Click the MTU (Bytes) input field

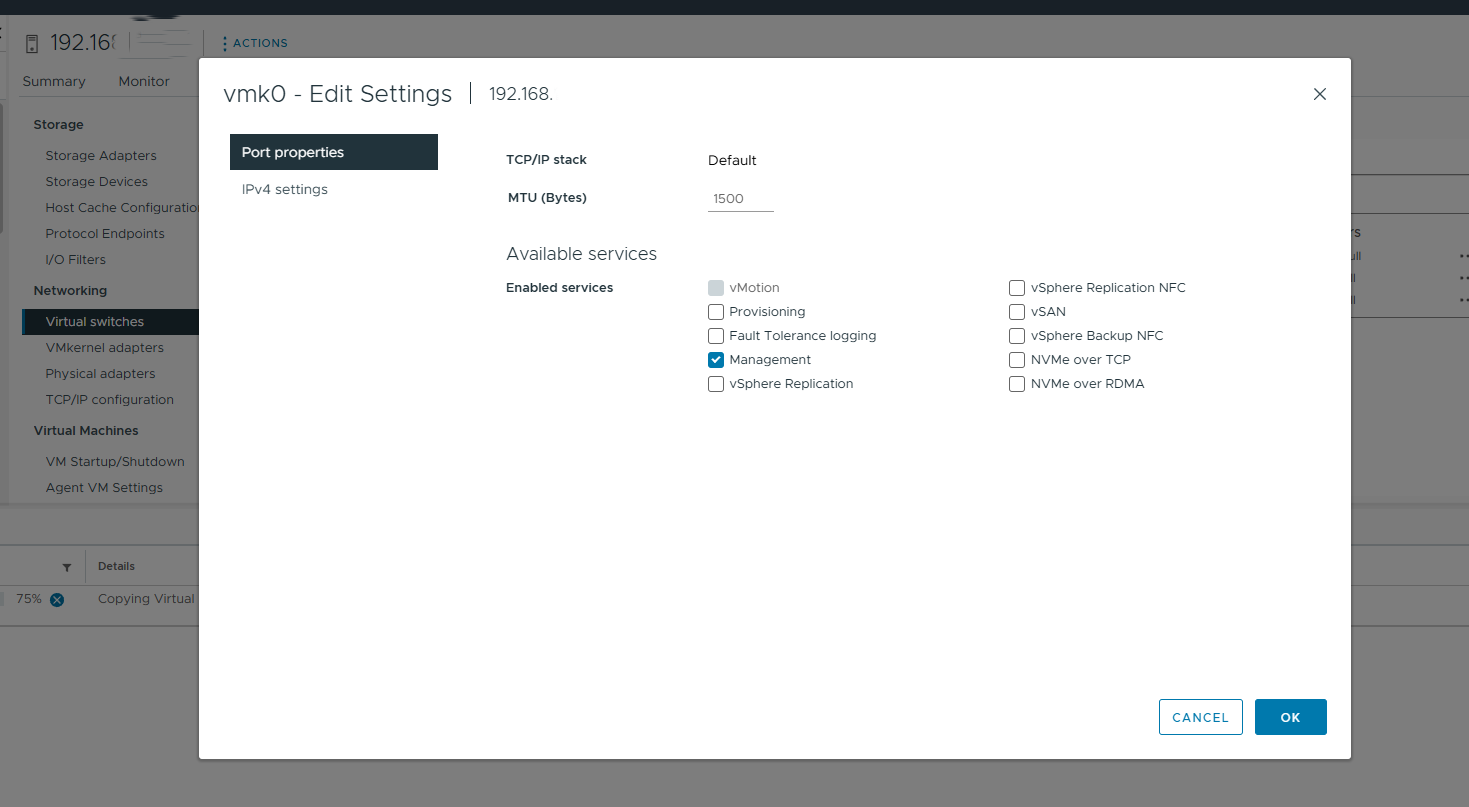point(740,199)
